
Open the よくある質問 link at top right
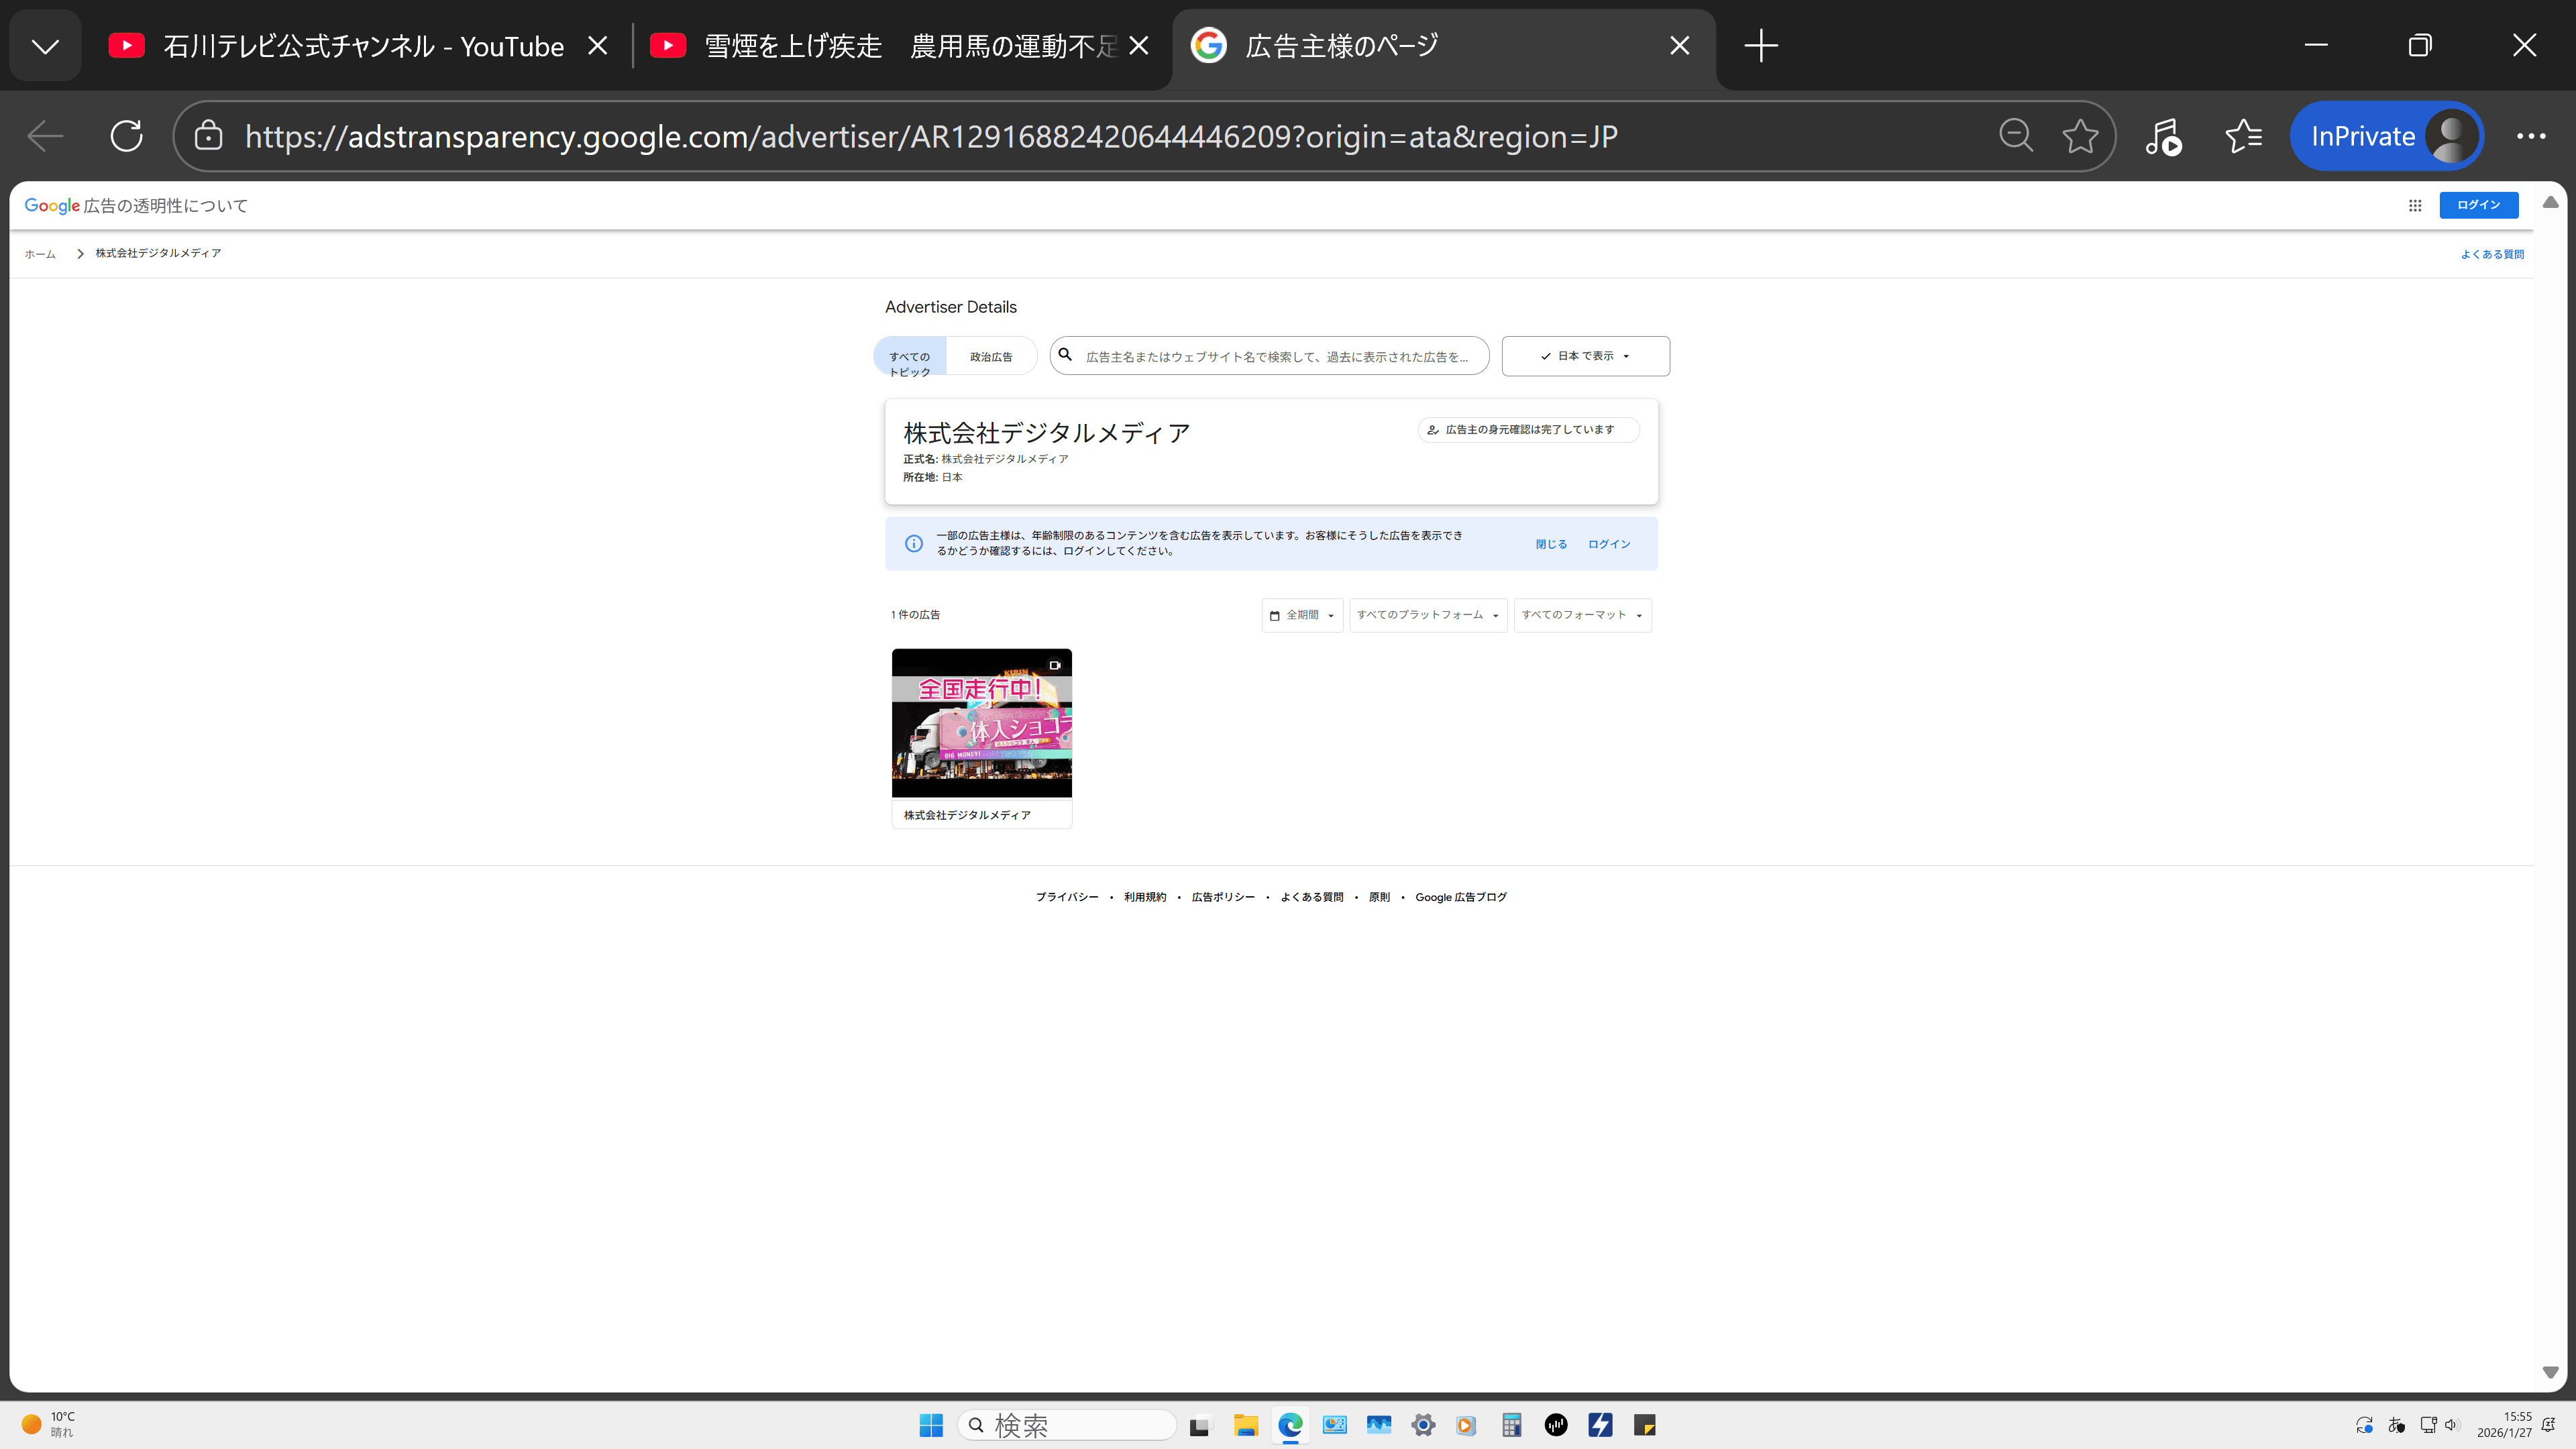2492,254
